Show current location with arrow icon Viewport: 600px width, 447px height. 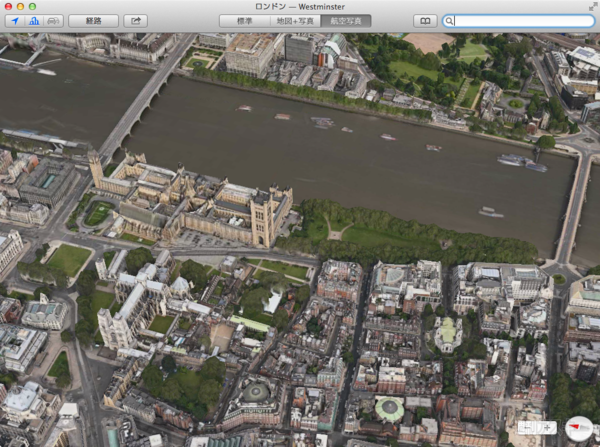click(15, 21)
